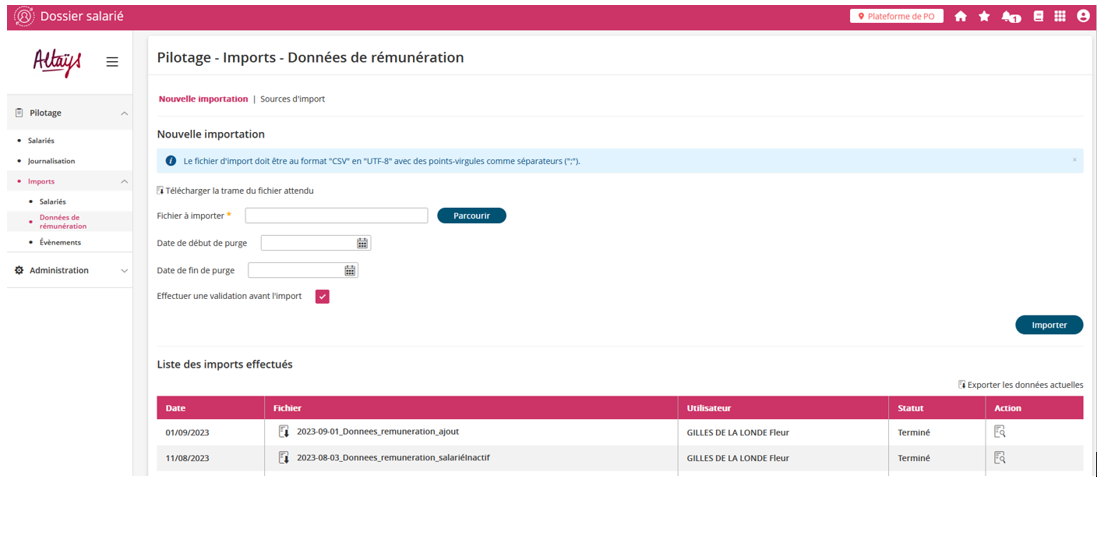This screenshot has width=1105, height=553.
Task: Collapse the Imports submenu
Action: pyautogui.click(x=124, y=182)
